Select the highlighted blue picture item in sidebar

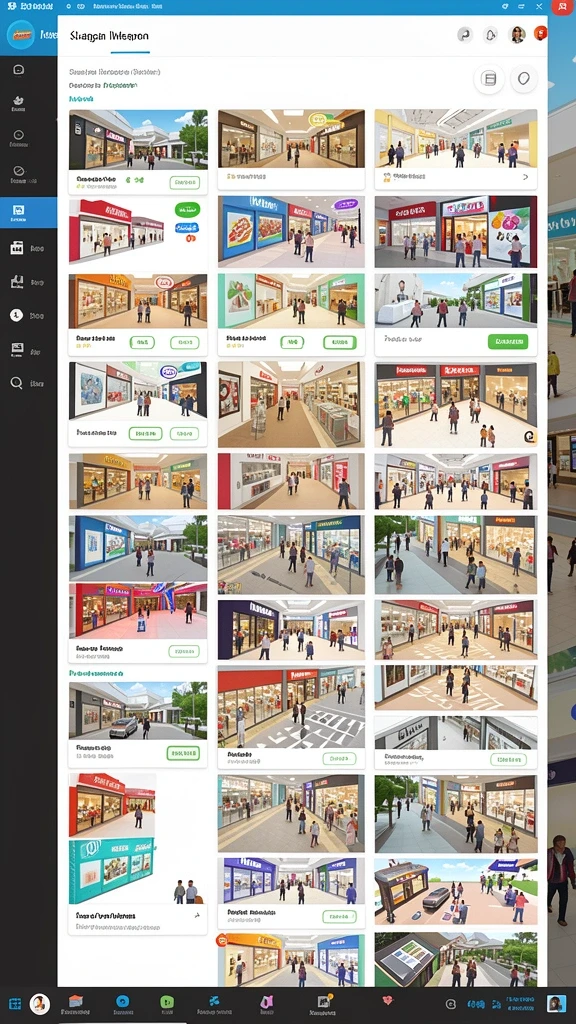point(28,212)
